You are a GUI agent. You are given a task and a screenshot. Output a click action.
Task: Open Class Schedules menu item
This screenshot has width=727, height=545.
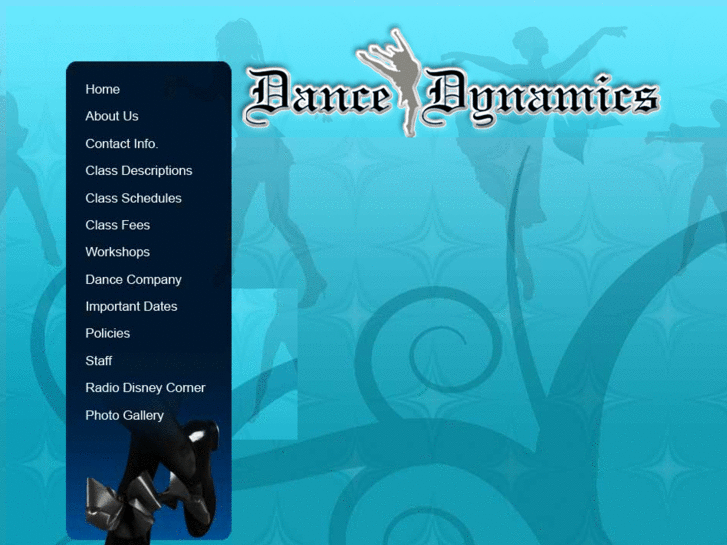pyautogui.click(x=134, y=198)
